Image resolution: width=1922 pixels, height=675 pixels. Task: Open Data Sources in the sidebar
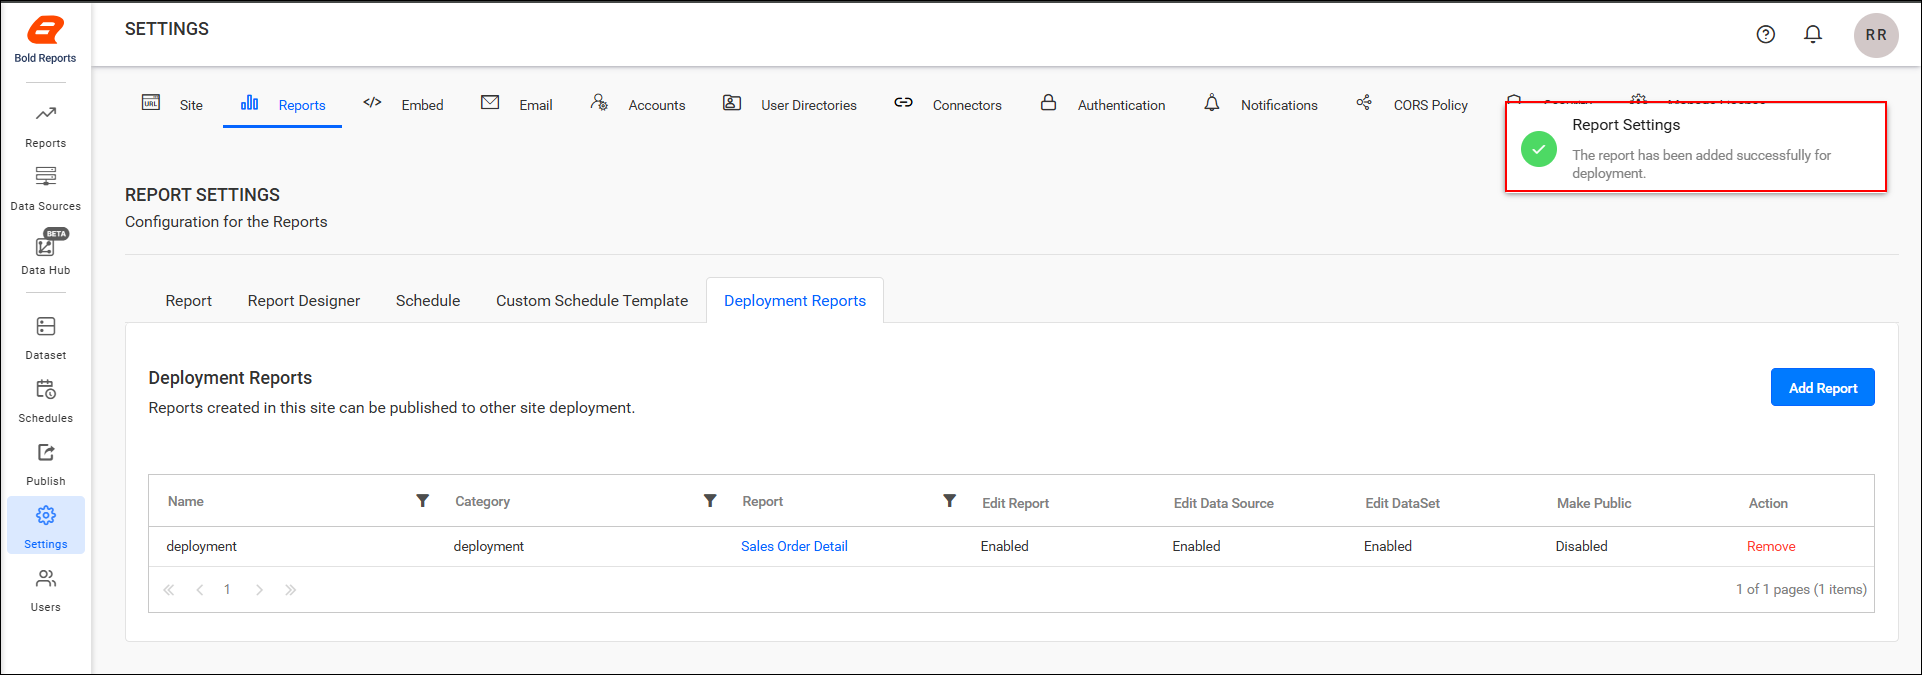pyautogui.click(x=46, y=187)
